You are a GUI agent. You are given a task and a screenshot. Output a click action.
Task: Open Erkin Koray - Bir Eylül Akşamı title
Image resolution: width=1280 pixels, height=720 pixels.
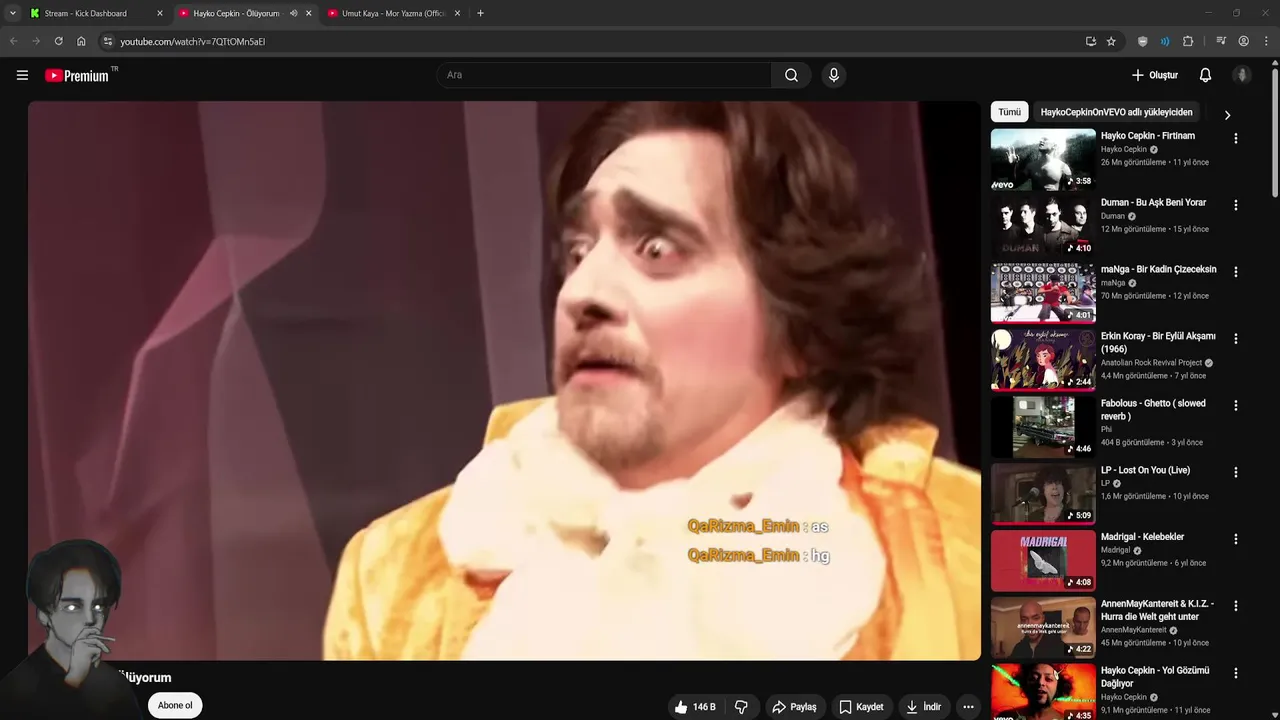[x=1158, y=343]
